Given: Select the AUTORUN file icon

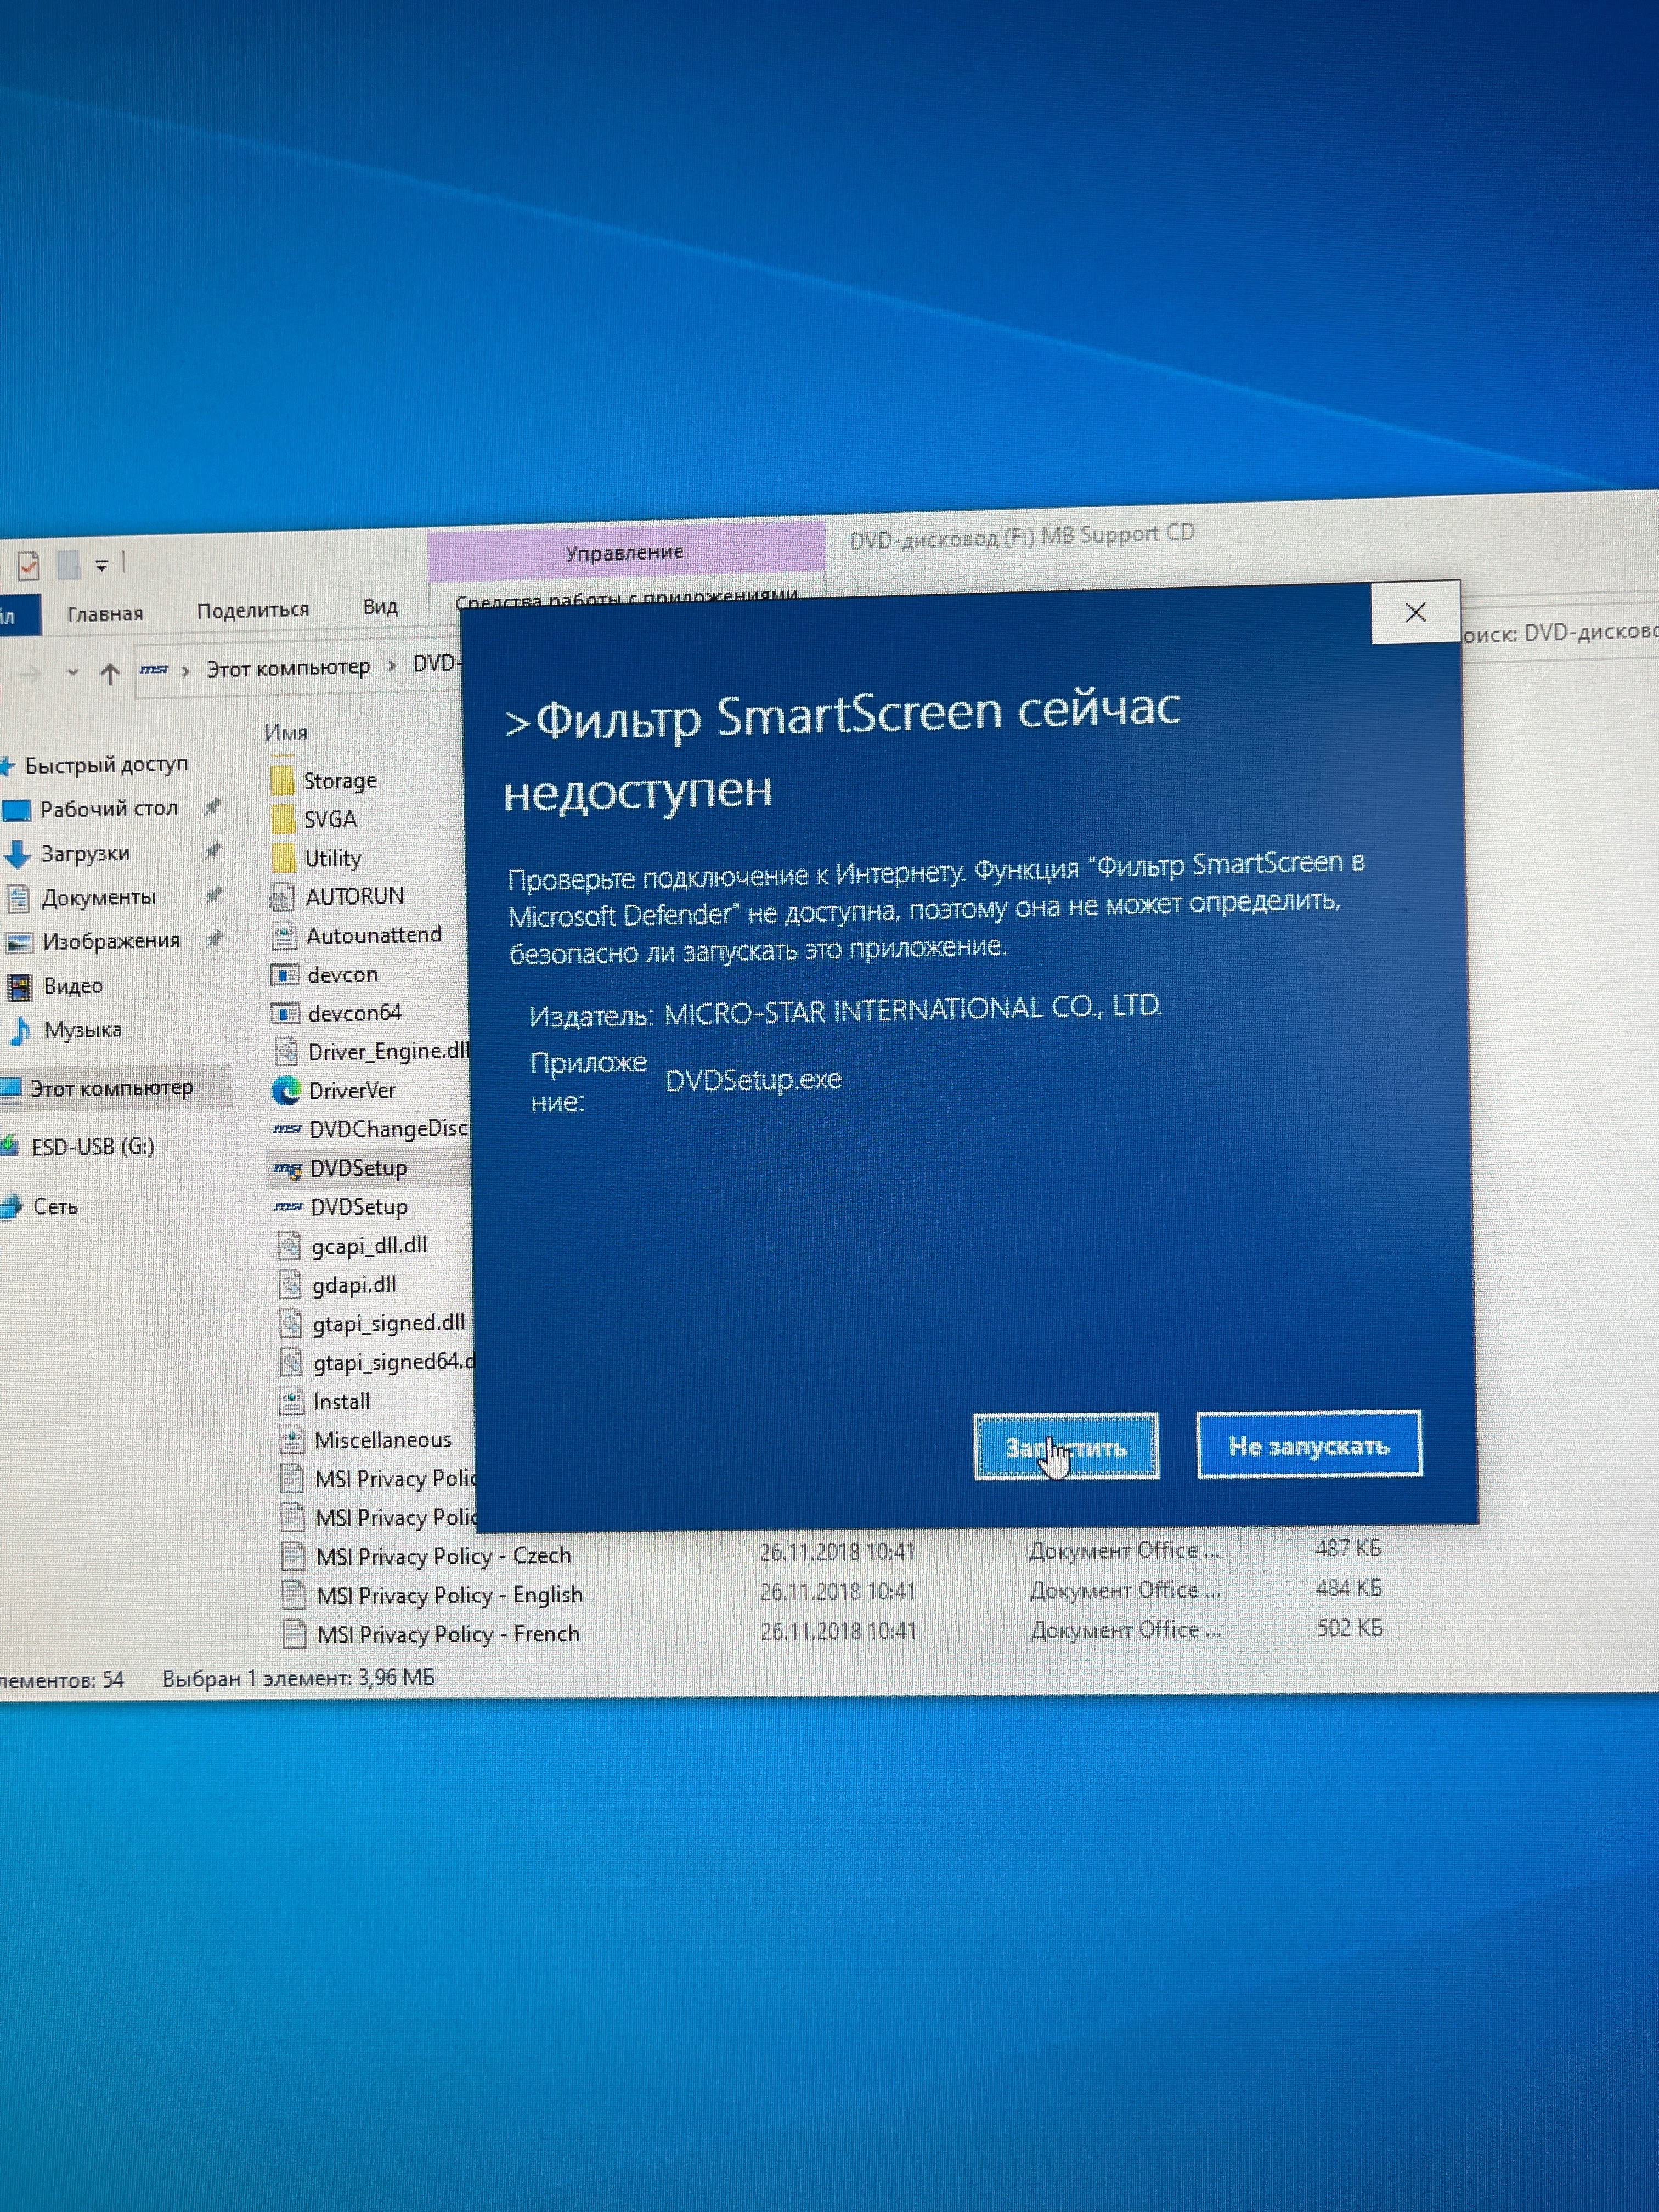Looking at the screenshot, I should [283, 897].
